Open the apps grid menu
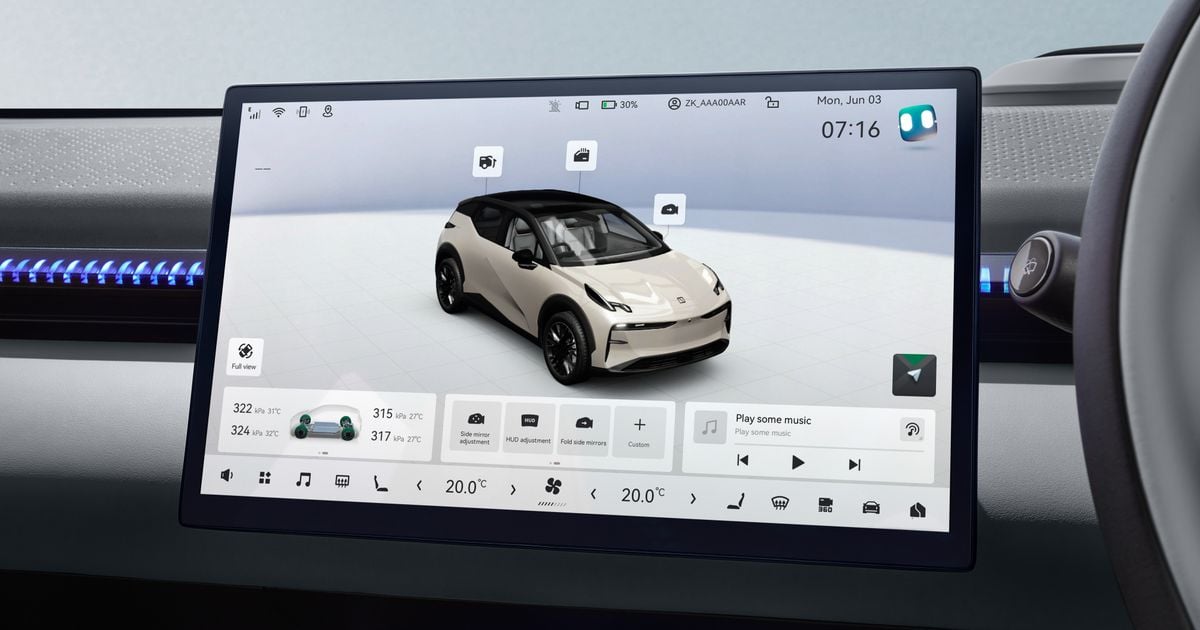Image resolution: width=1200 pixels, height=630 pixels. coord(265,478)
